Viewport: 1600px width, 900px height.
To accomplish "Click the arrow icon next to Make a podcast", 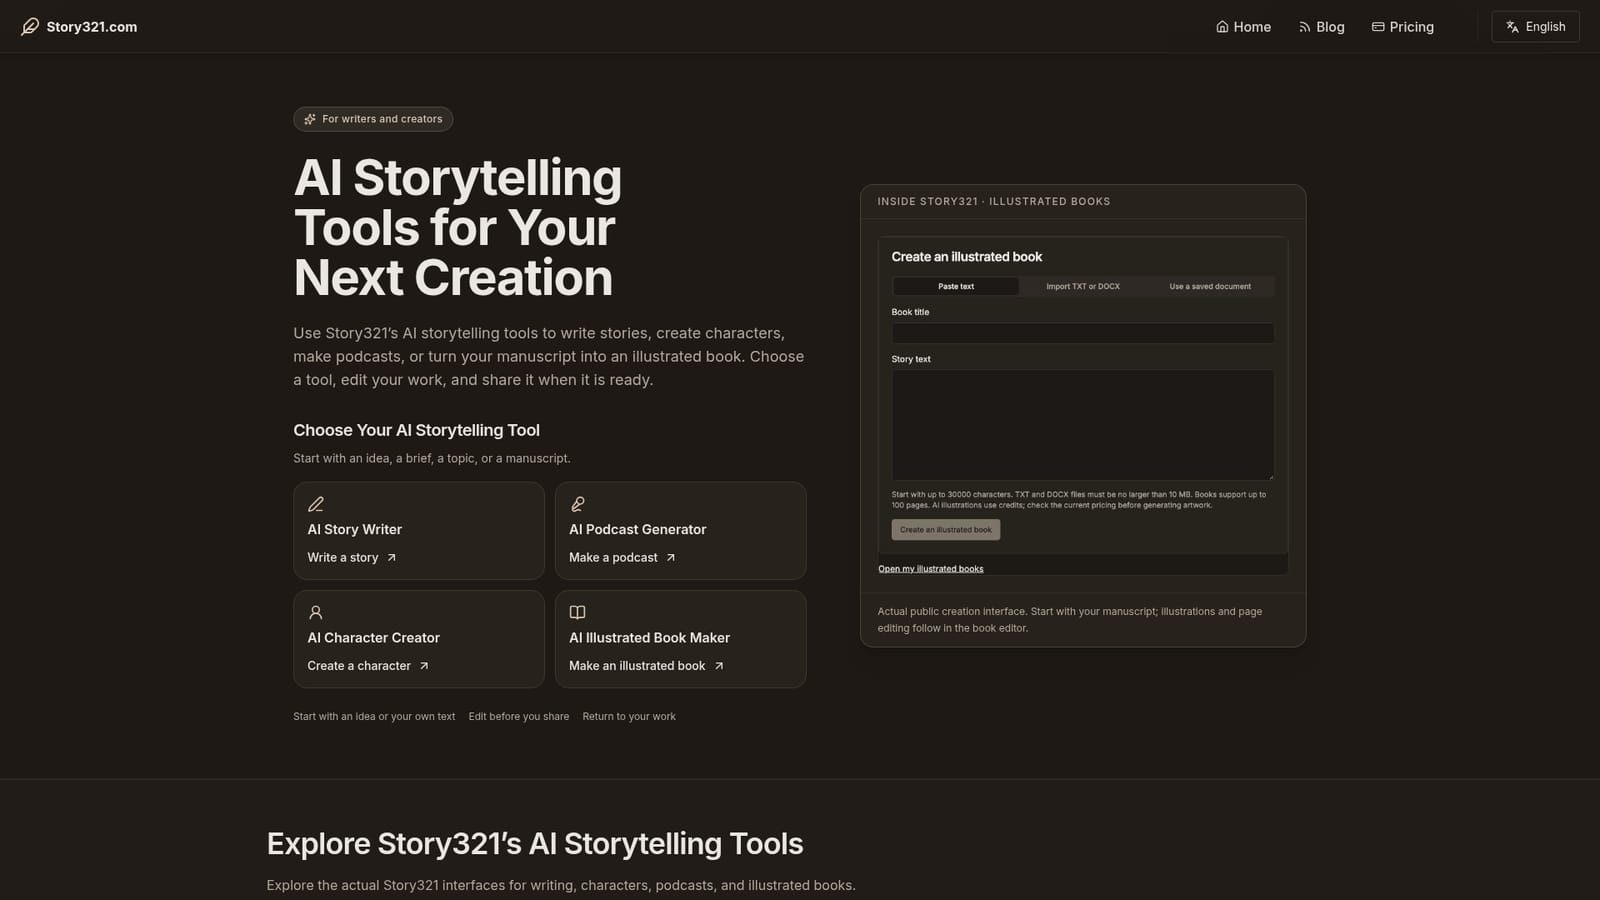I will (670, 558).
